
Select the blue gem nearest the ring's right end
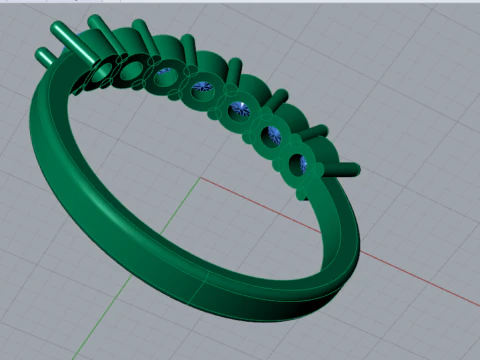[x=303, y=164]
